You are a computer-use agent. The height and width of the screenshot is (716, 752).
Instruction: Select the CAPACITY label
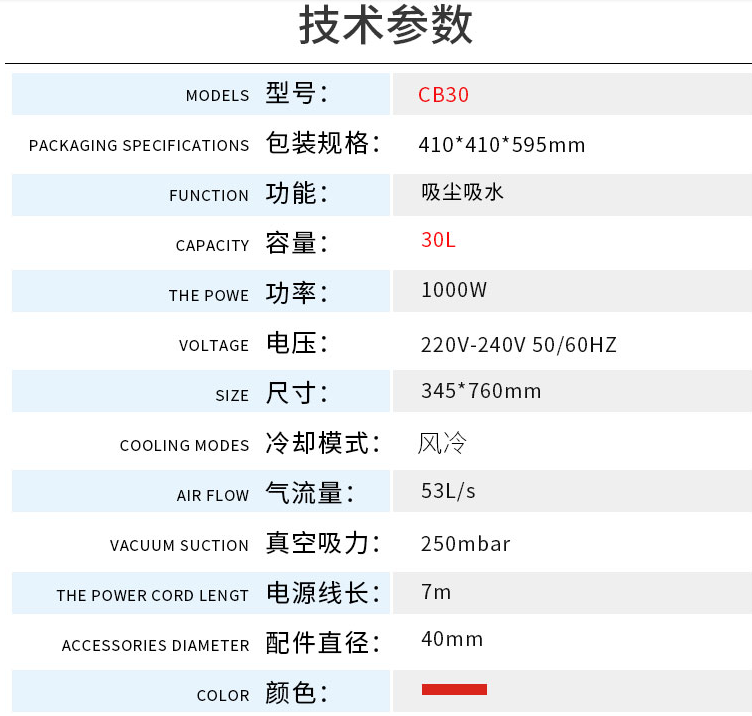click(212, 246)
